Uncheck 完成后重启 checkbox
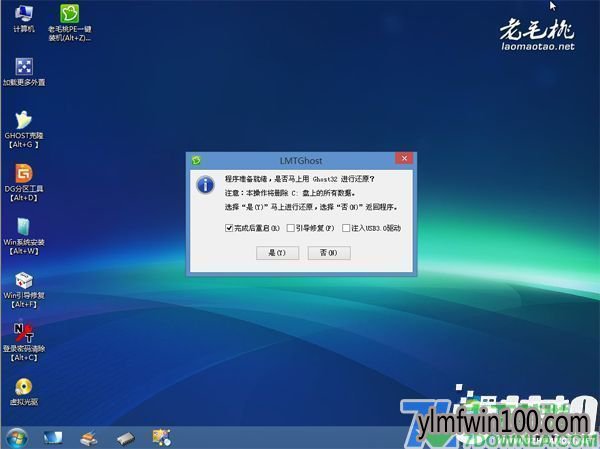Viewport: 600px width, 449px height. point(229,228)
